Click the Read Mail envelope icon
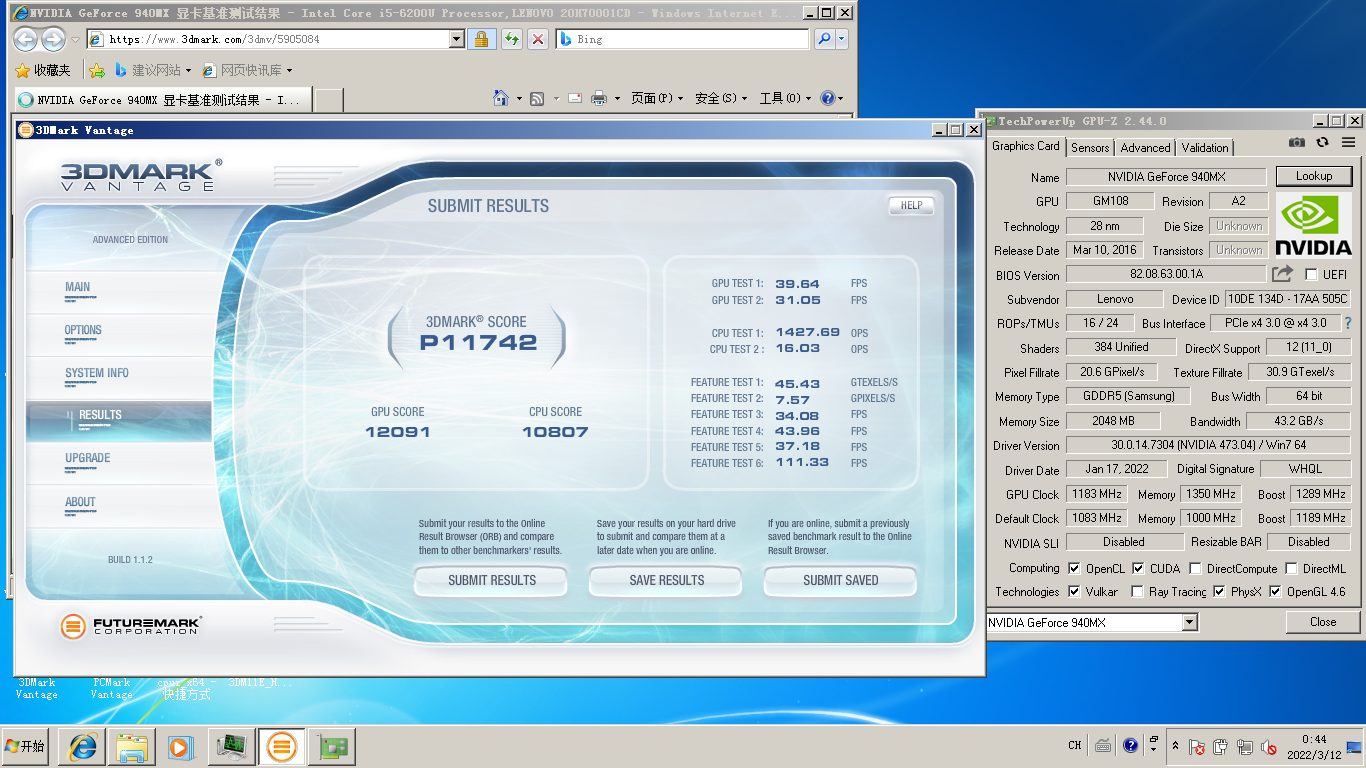Image resolution: width=1366 pixels, height=768 pixels. (575, 98)
